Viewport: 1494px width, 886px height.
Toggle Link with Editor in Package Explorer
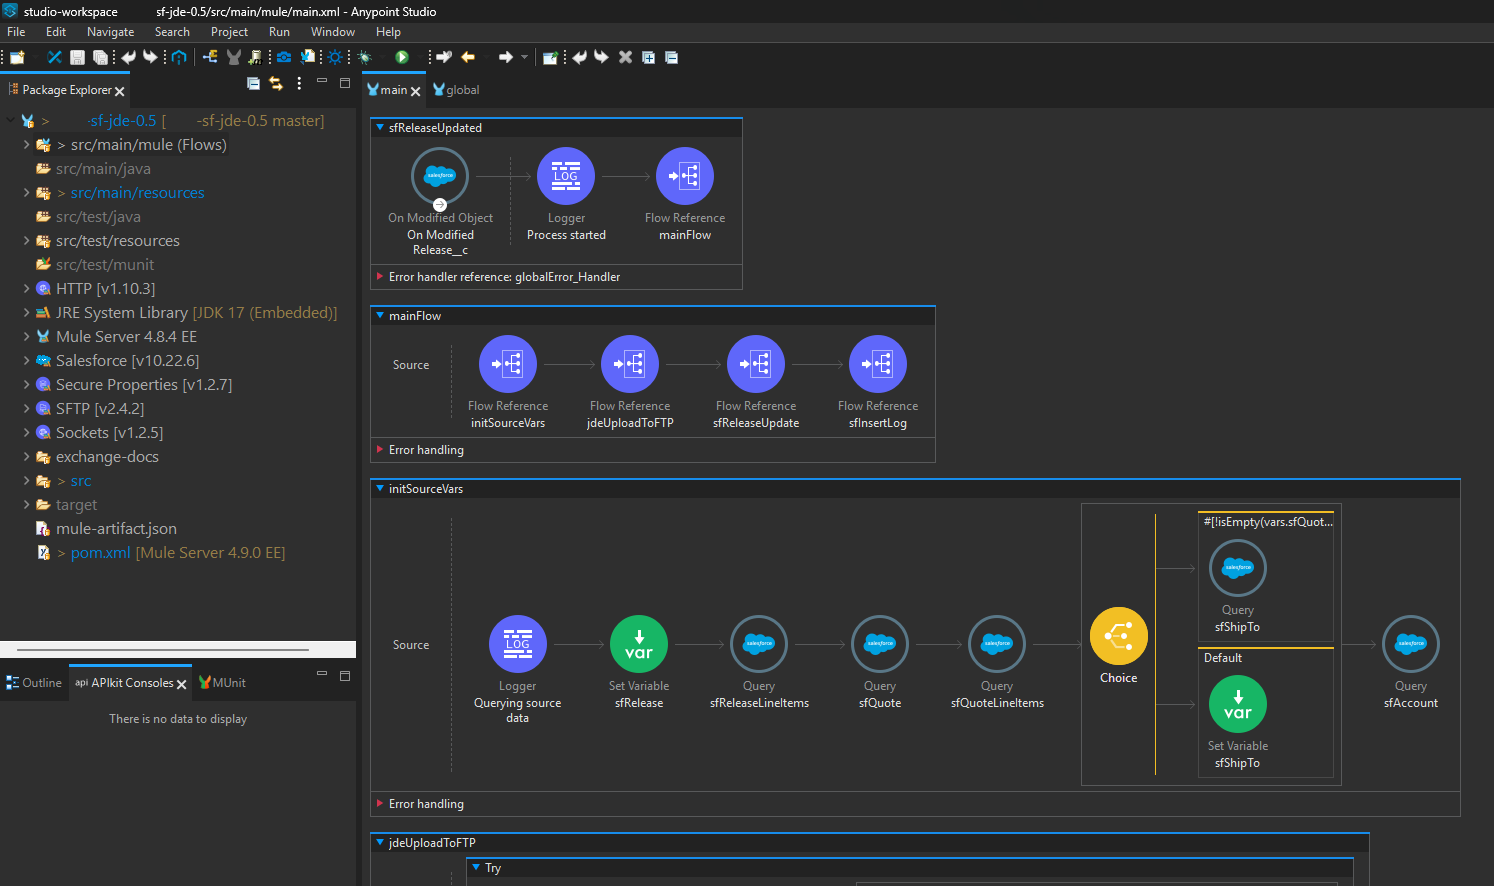[276, 83]
